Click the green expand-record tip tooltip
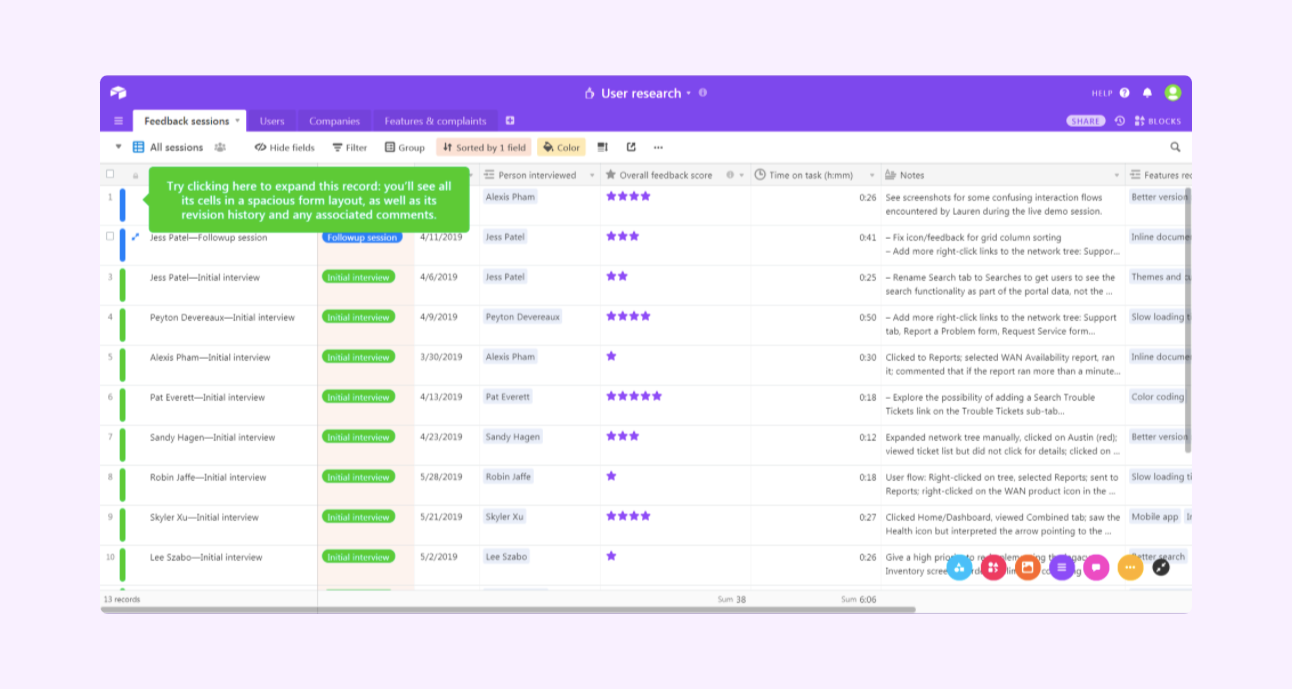The width and height of the screenshot is (1292, 689). click(309, 200)
